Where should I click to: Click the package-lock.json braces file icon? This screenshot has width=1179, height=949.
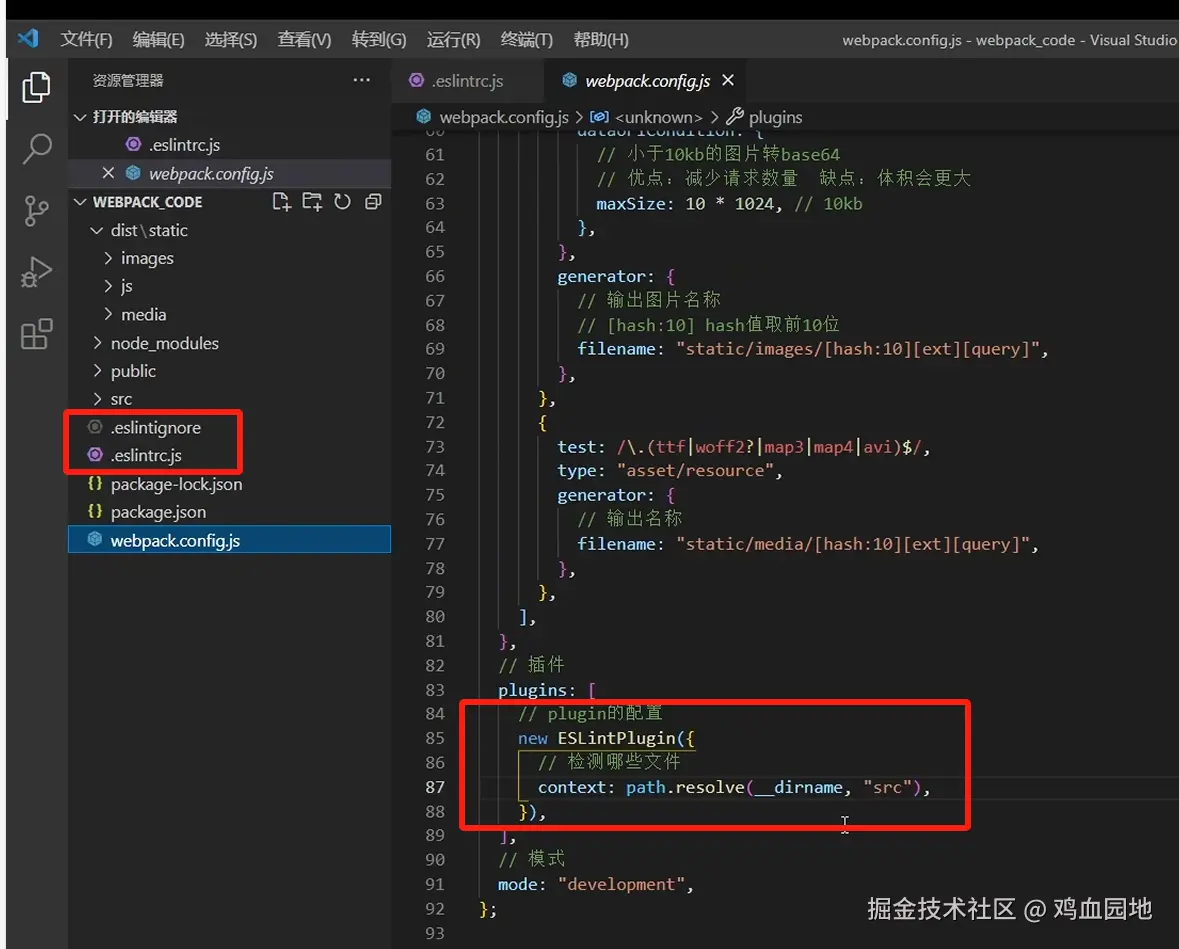click(x=95, y=484)
